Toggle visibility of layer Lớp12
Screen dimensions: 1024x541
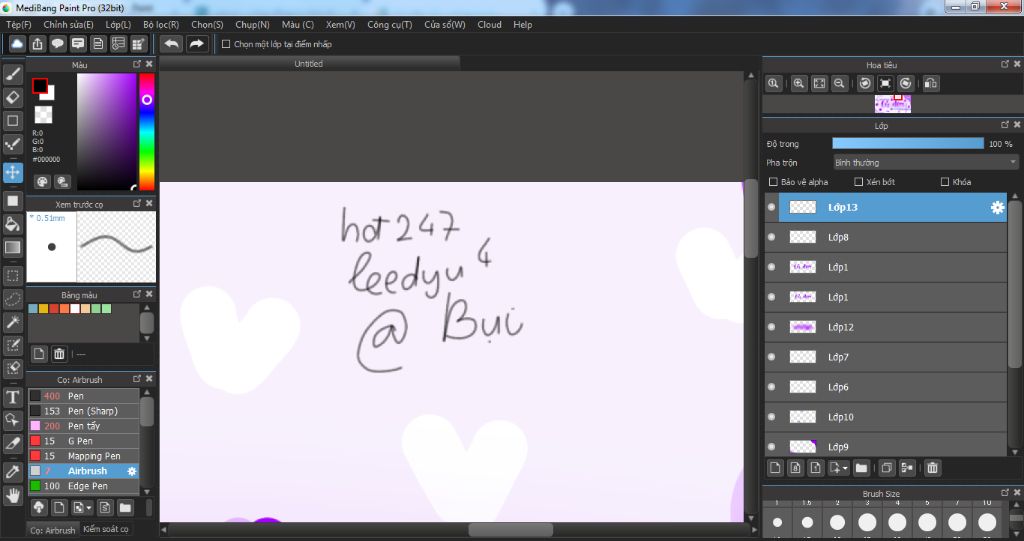(x=771, y=327)
